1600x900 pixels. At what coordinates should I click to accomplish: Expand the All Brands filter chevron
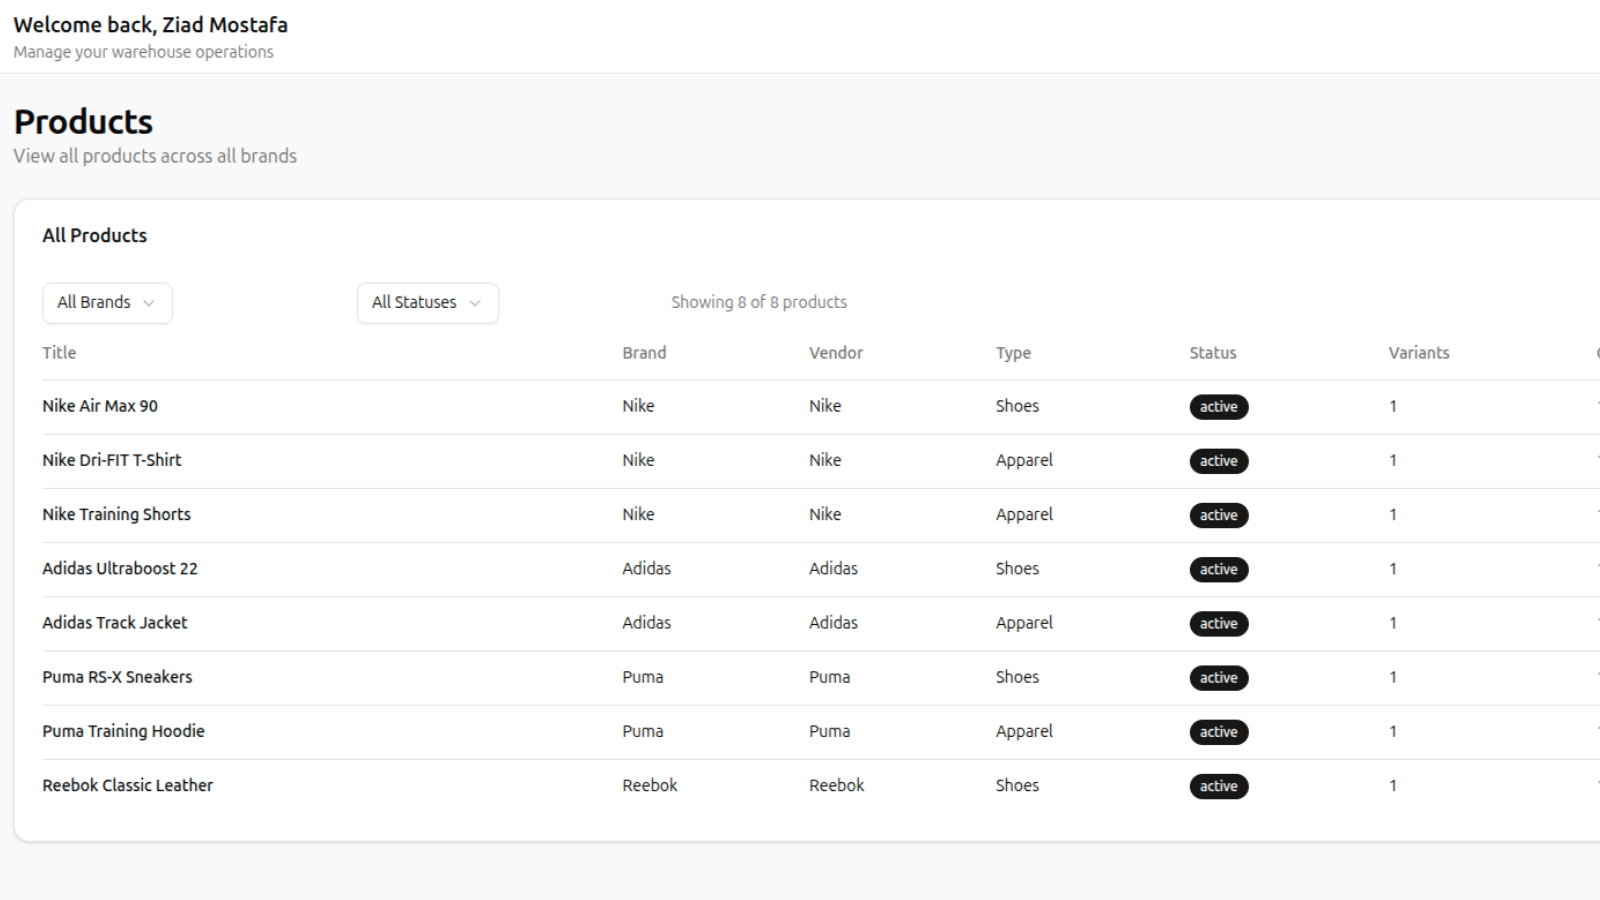149,303
